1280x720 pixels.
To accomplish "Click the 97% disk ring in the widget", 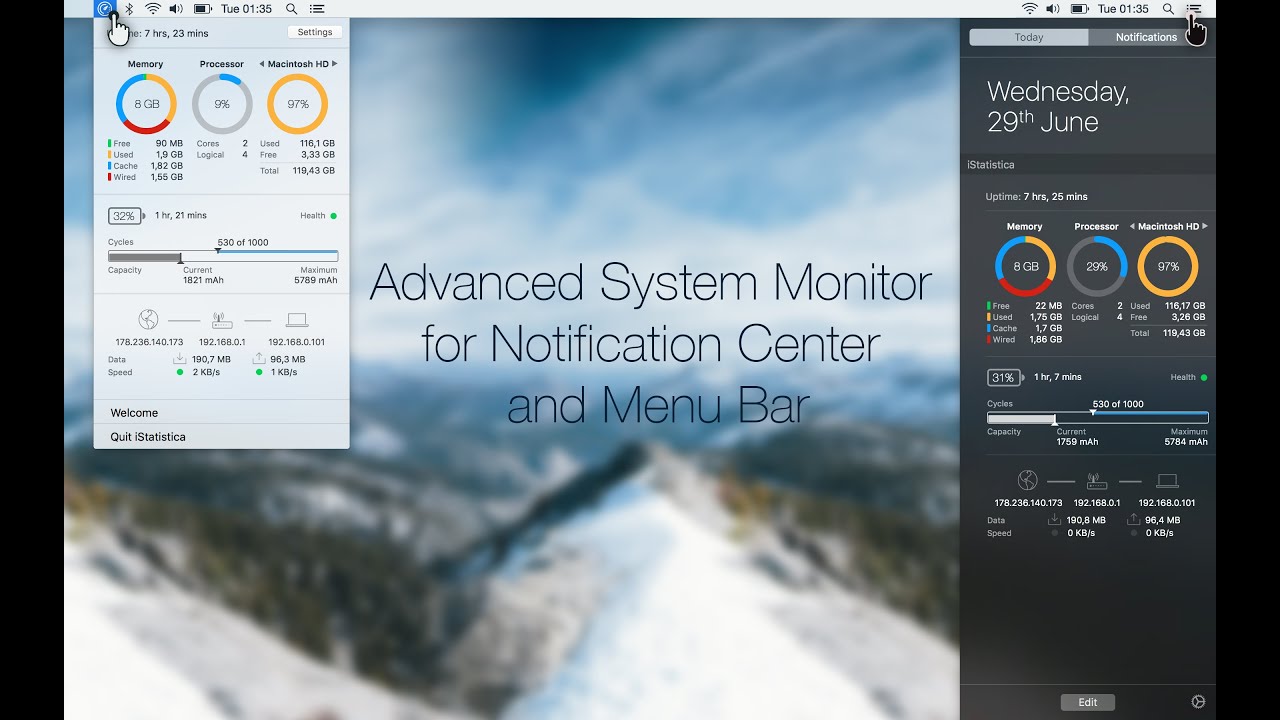I will [x=1168, y=266].
